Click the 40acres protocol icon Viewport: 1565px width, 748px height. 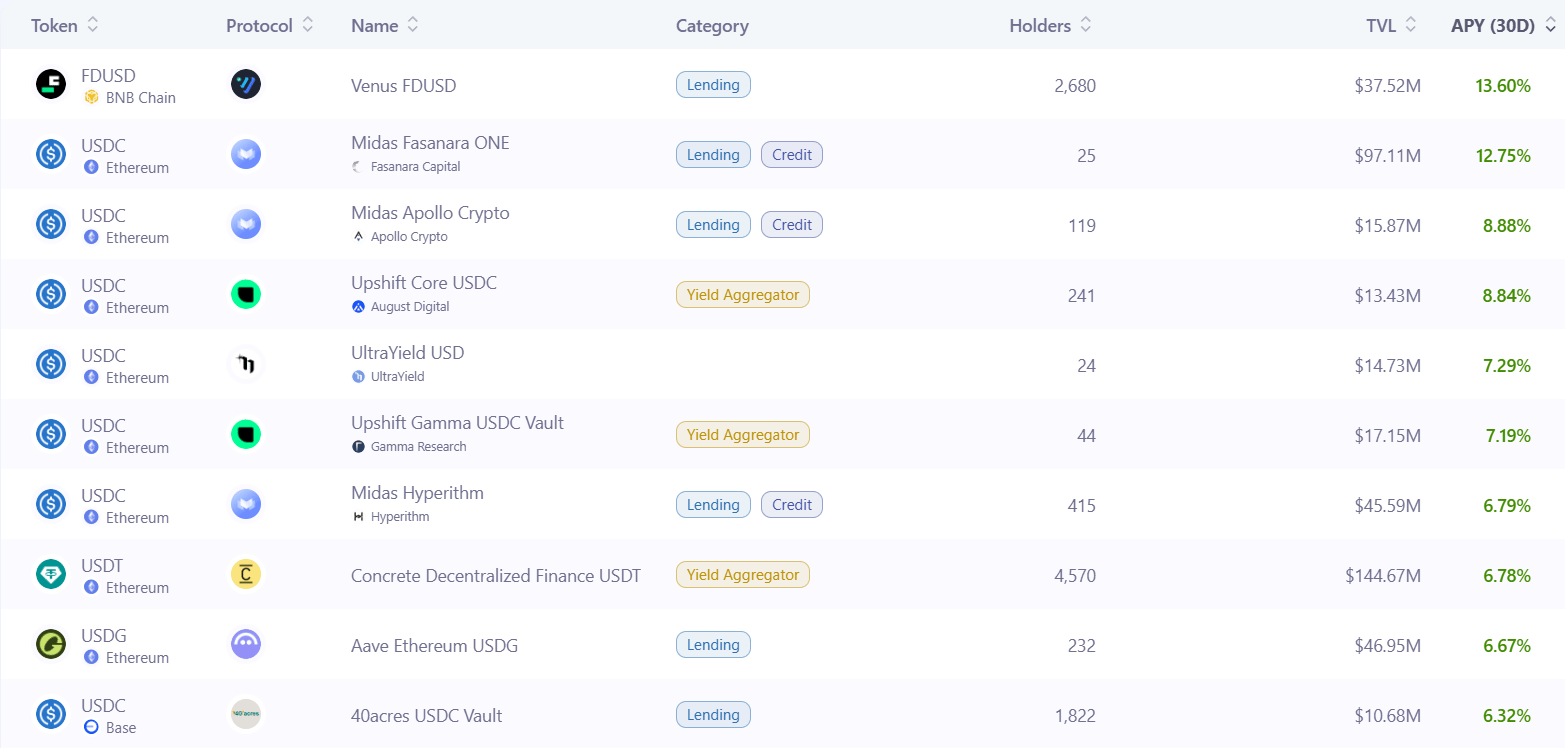245,715
